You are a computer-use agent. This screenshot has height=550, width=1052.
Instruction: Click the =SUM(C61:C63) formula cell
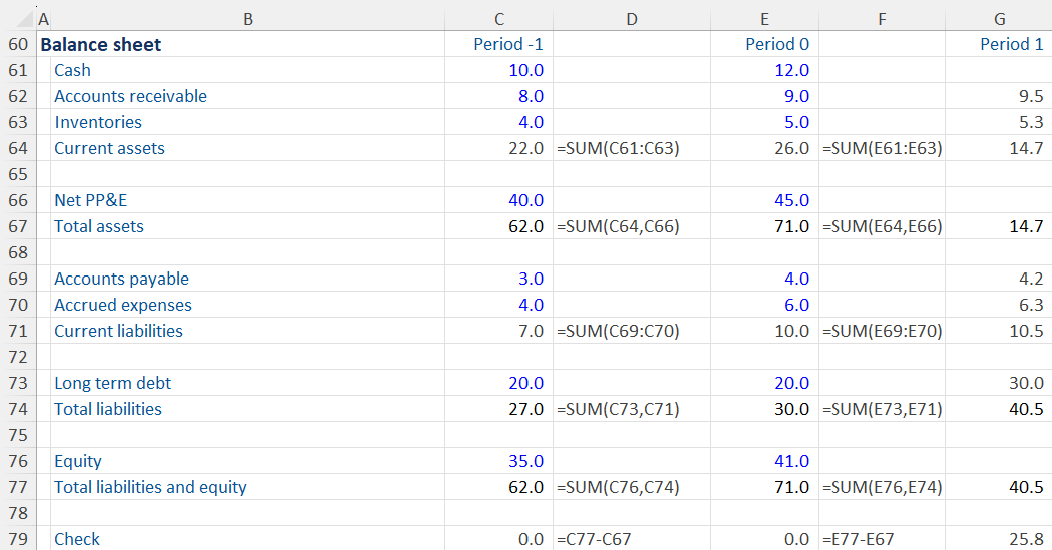tap(617, 148)
